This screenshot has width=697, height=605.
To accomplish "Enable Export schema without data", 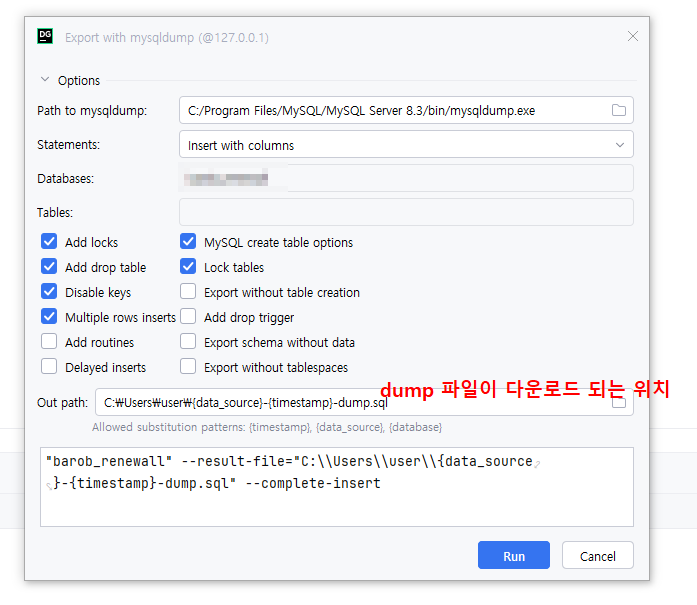I will 188,341.
